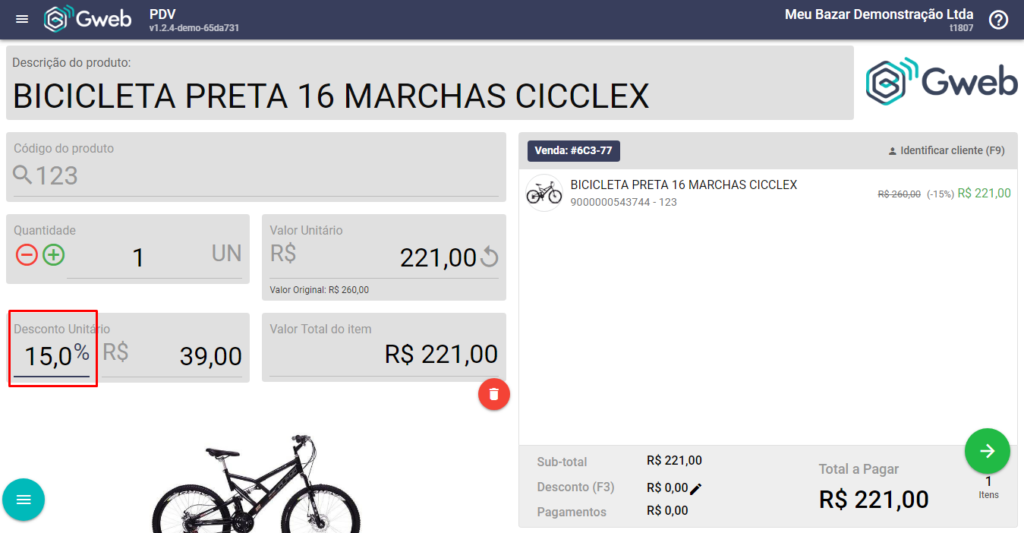Click the discount amount R$ 39,00 field
This screenshot has height=533, width=1024.
pos(172,357)
